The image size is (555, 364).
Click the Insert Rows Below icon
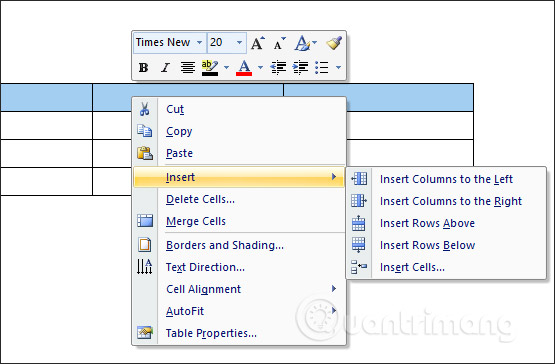click(x=359, y=245)
